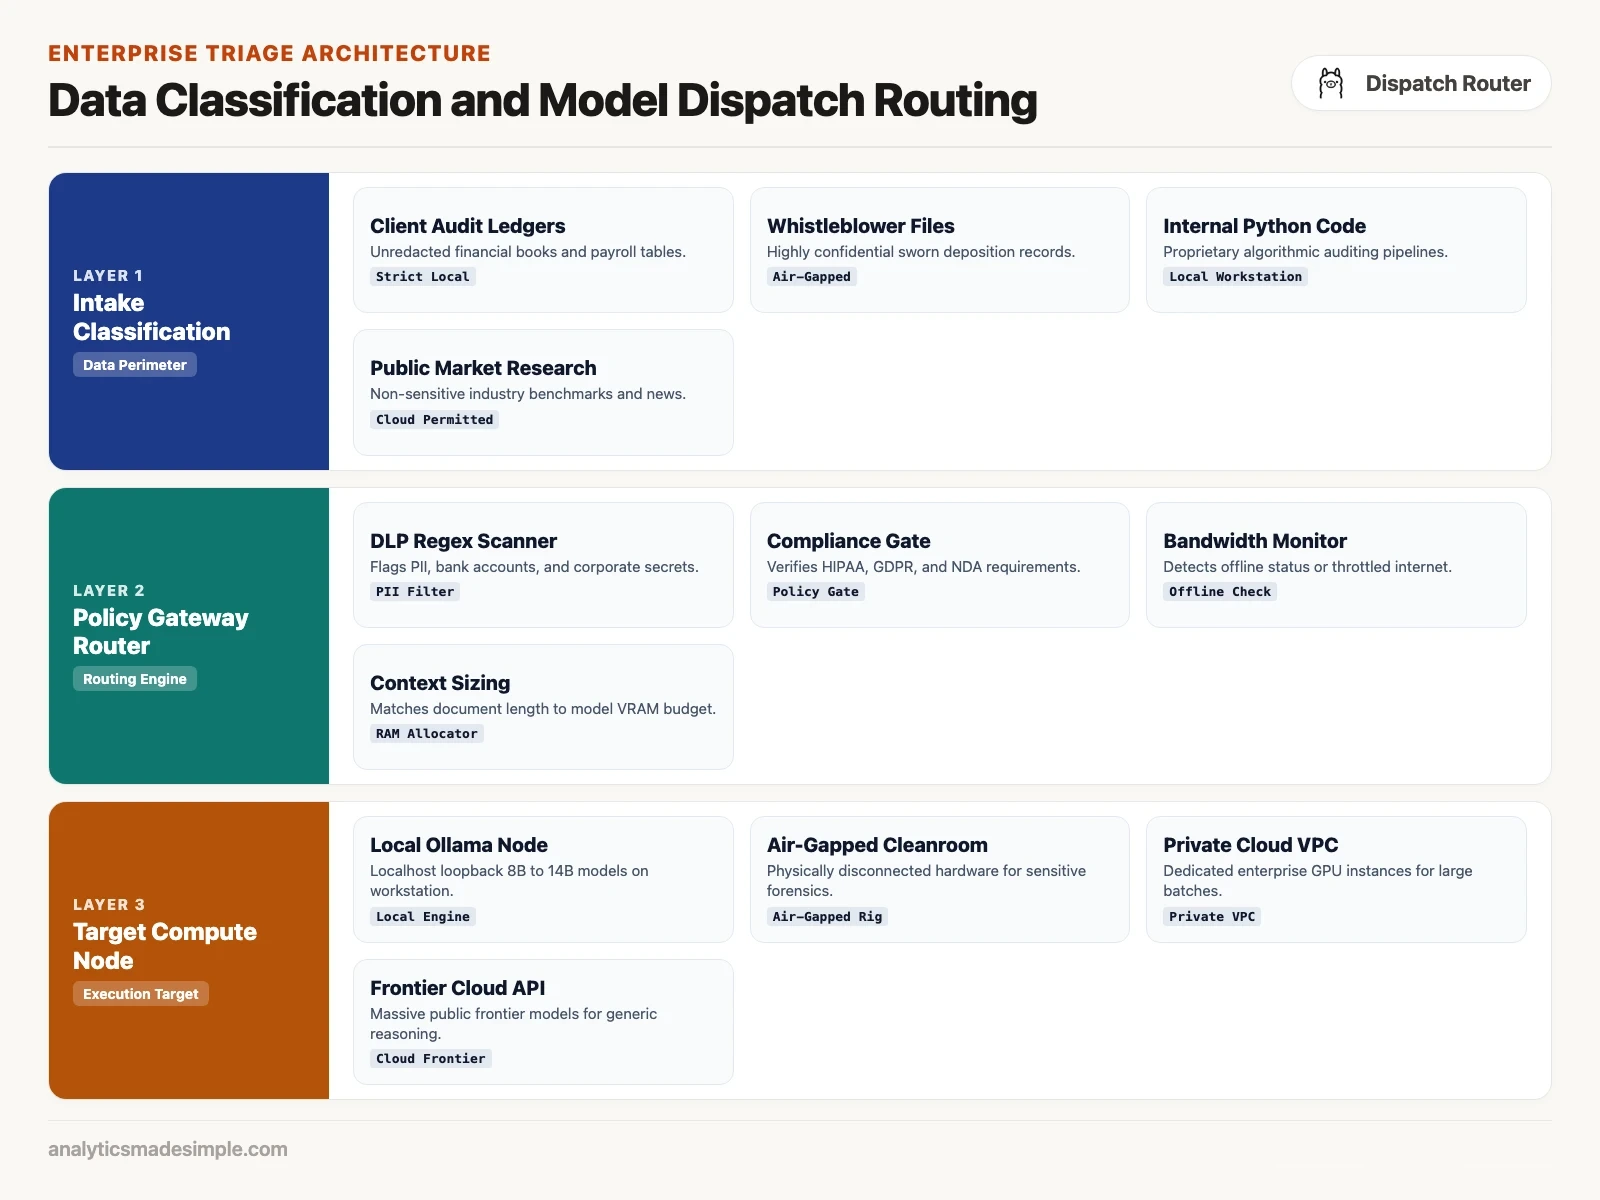The height and width of the screenshot is (1200, 1600).
Task: Open the Whistleblower Files card title
Action: click(860, 226)
